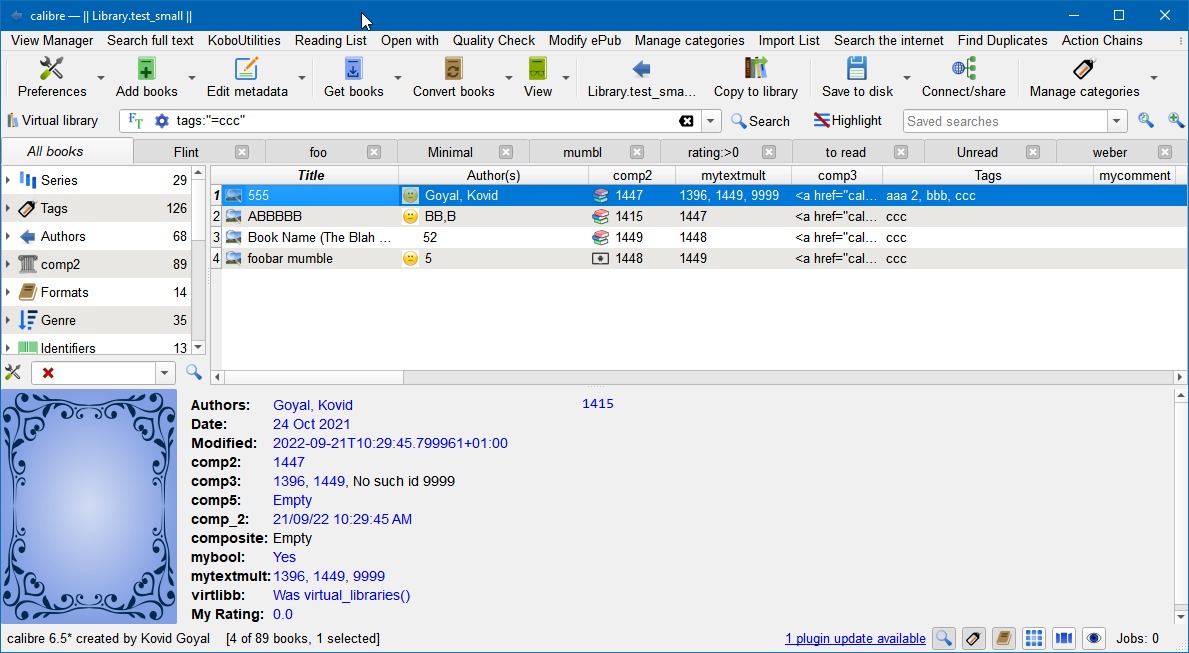
Task: Close the Minimal tab
Action: point(506,152)
